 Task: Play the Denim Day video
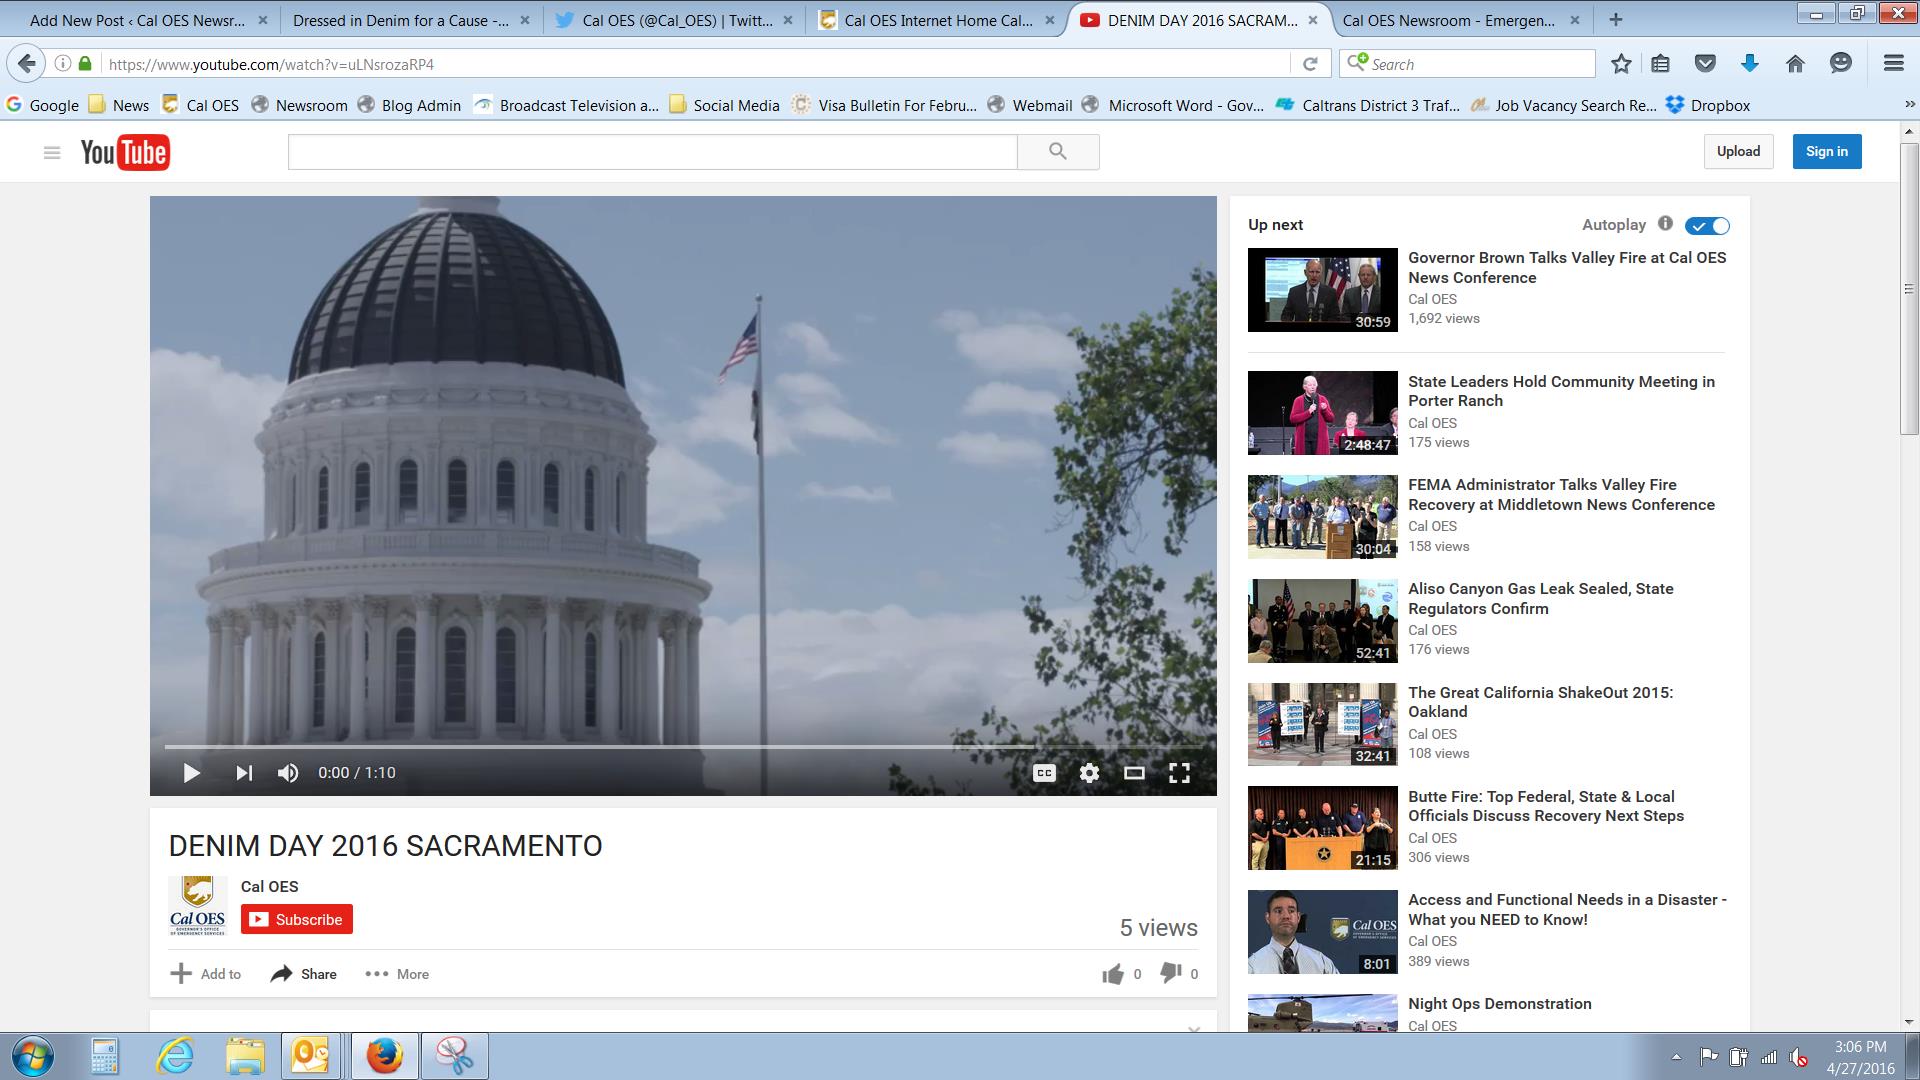191,773
